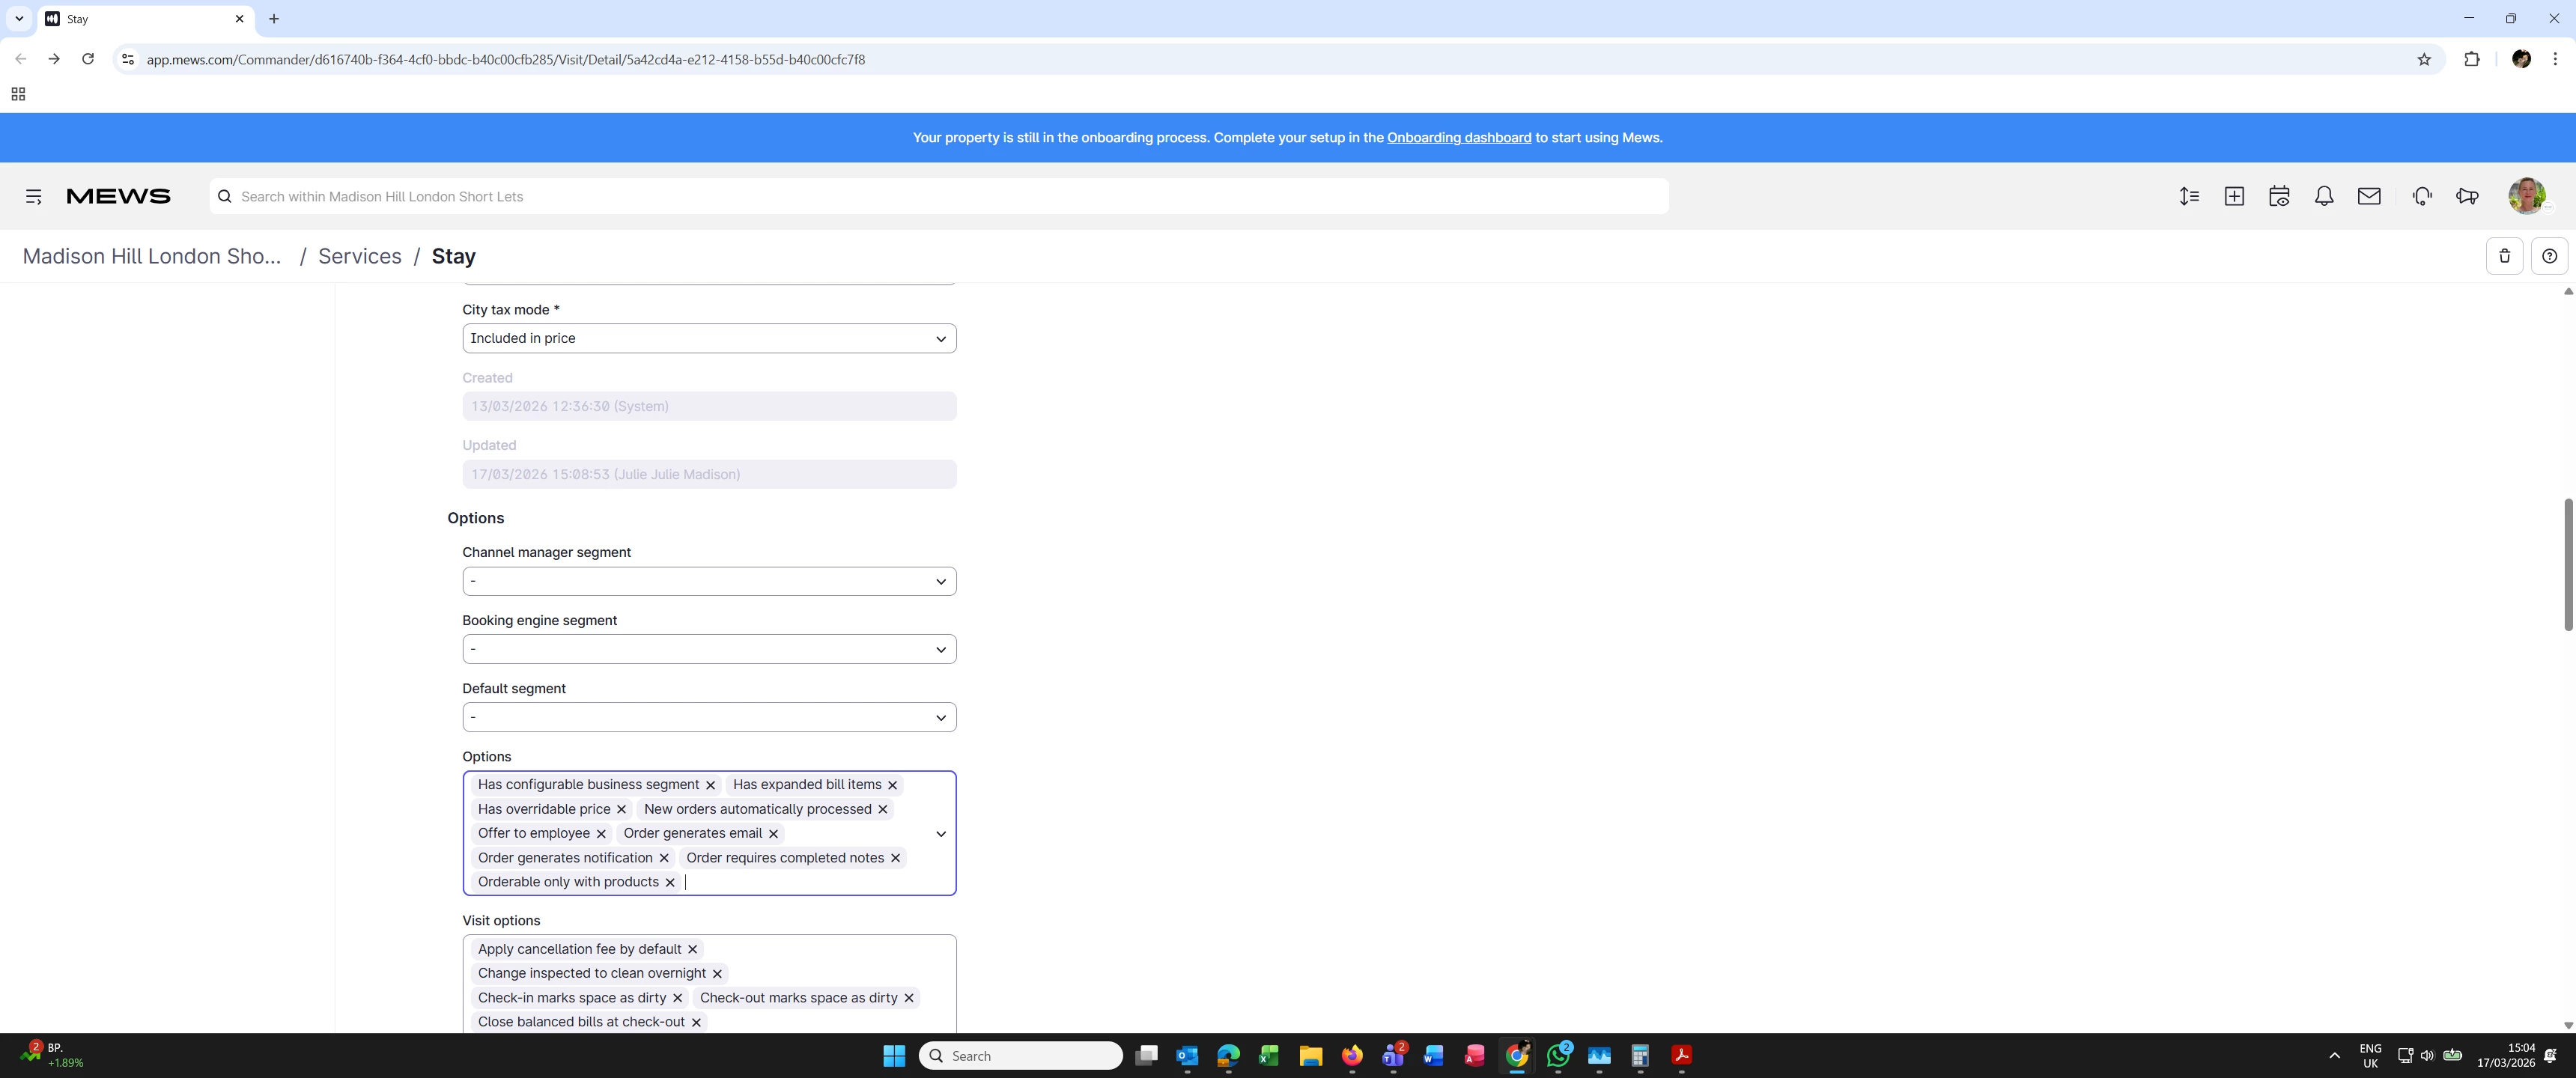This screenshot has width=2576, height=1078.
Task: Open the Default segment dropdown
Action: [x=709, y=717]
